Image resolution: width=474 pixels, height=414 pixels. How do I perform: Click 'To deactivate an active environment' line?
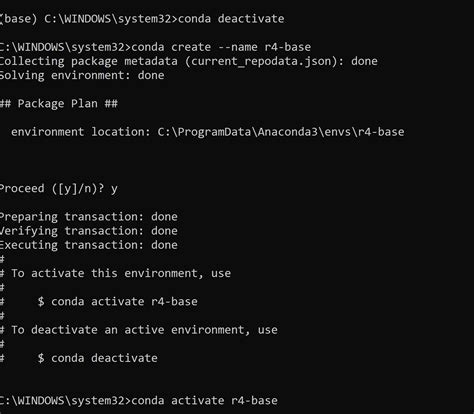tap(144, 330)
